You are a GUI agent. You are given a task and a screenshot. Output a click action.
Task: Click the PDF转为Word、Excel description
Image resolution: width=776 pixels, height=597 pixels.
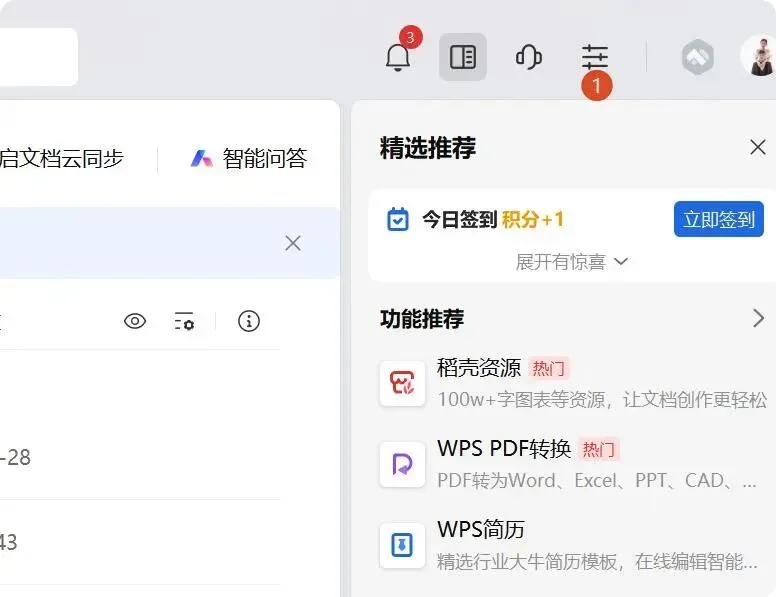tap(597, 480)
